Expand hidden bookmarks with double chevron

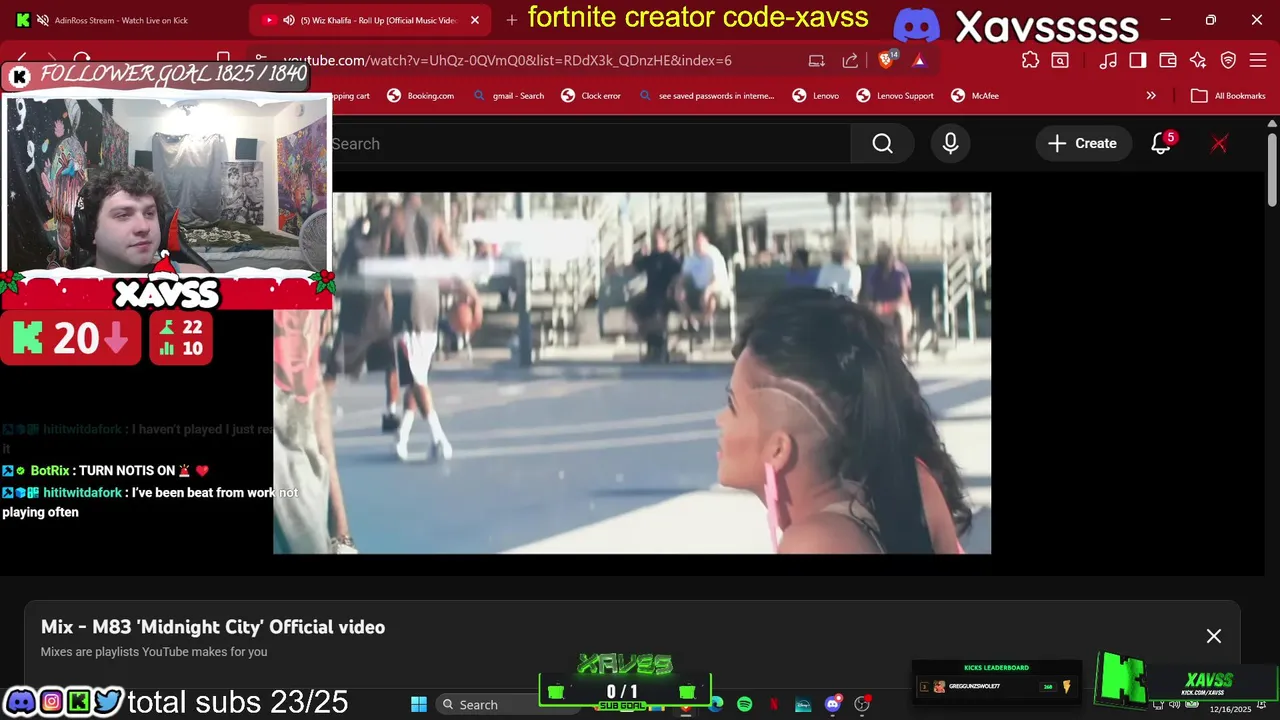pos(1151,96)
